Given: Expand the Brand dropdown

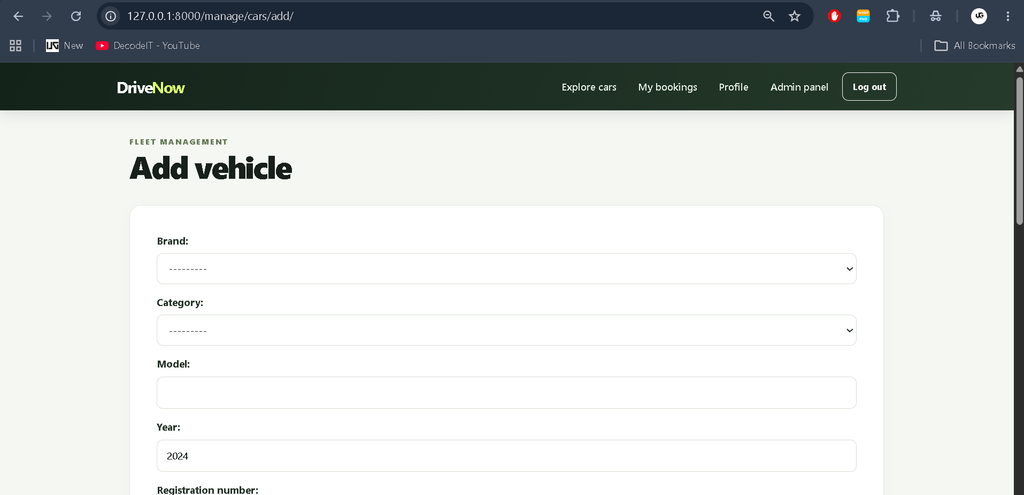Looking at the screenshot, I should [506, 268].
